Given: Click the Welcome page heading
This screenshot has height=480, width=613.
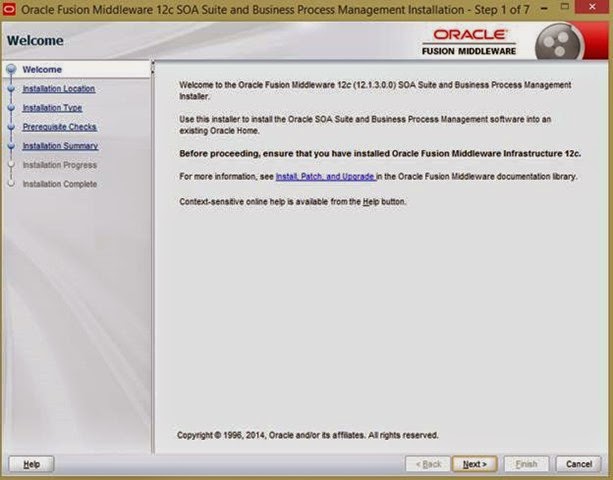Looking at the screenshot, I should 35,41.
